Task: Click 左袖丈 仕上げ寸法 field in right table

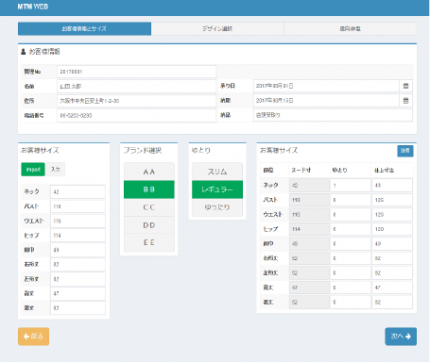Action: [392, 273]
